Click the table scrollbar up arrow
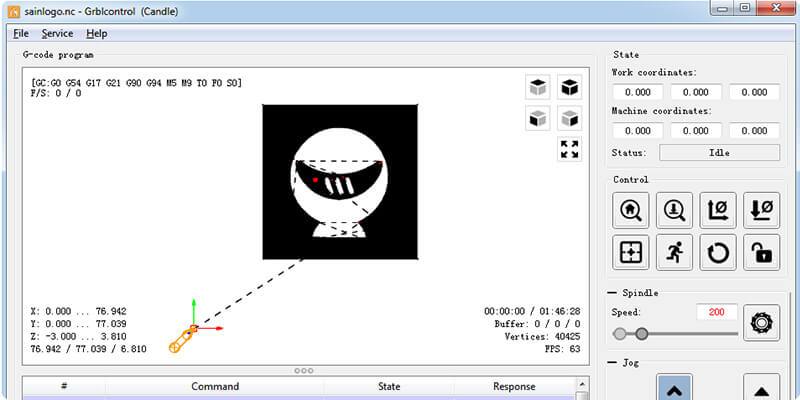This screenshot has width=800, height=400. (x=581, y=383)
